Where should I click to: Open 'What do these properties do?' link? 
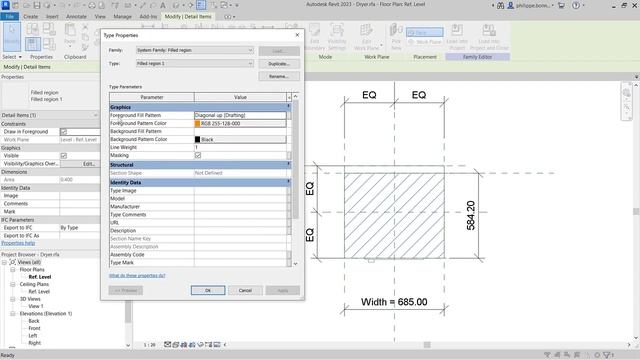tap(137, 276)
